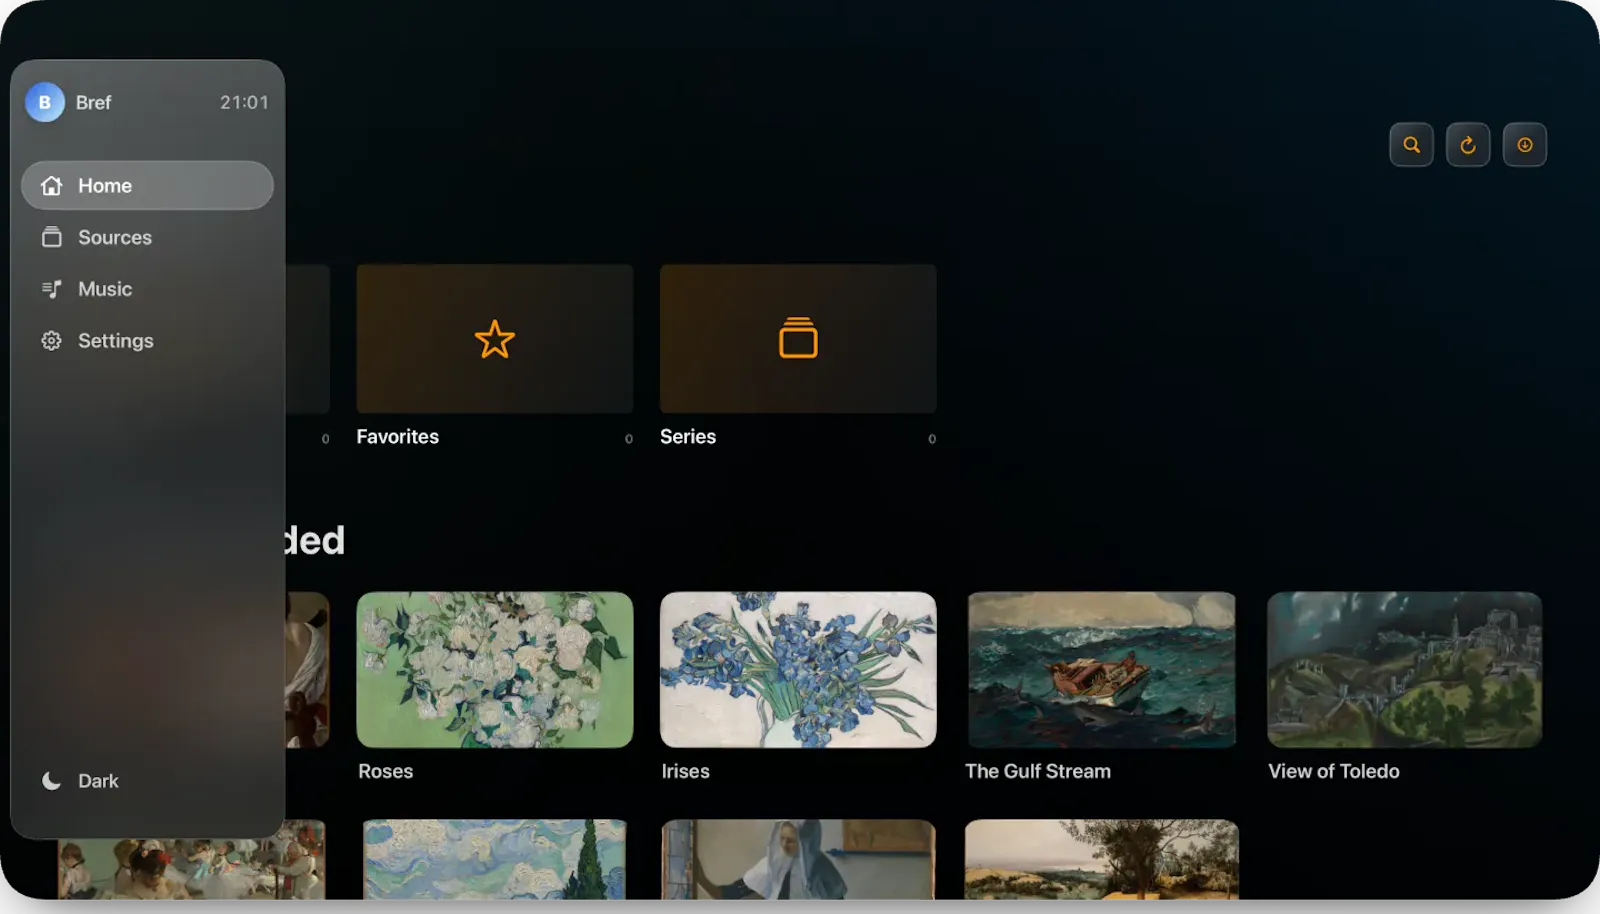Viewport: 1600px width, 914px height.
Task: Open the View of Toledo thumbnail
Action: (1404, 670)
